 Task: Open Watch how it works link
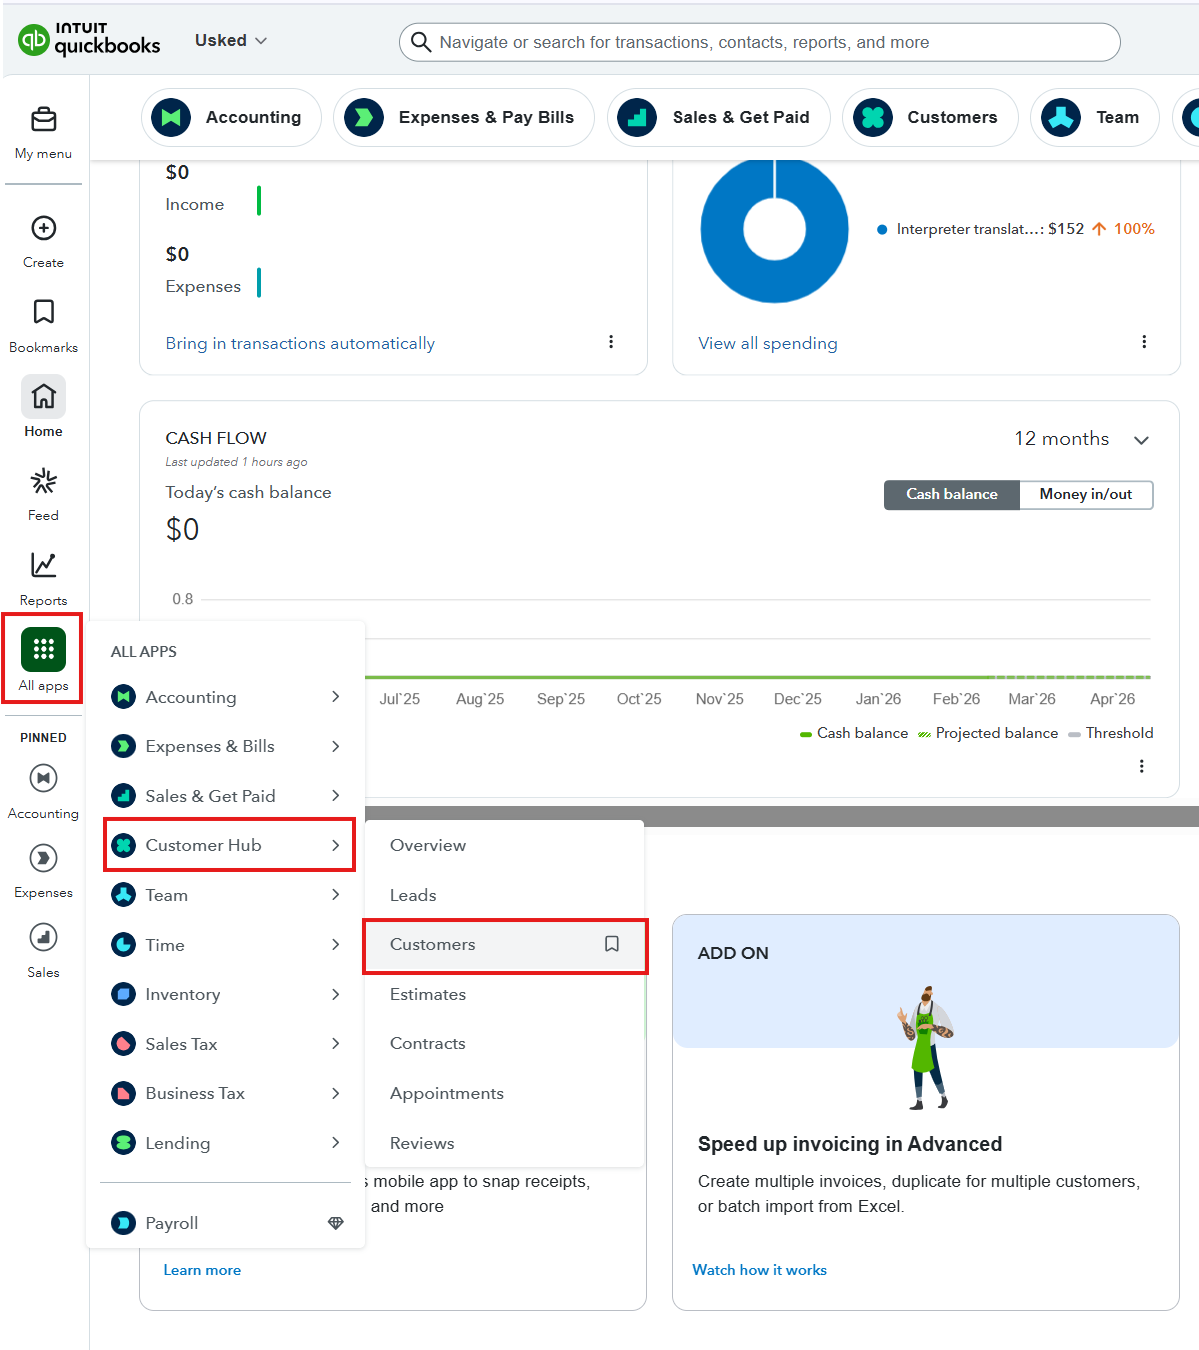pos(760,1270)
